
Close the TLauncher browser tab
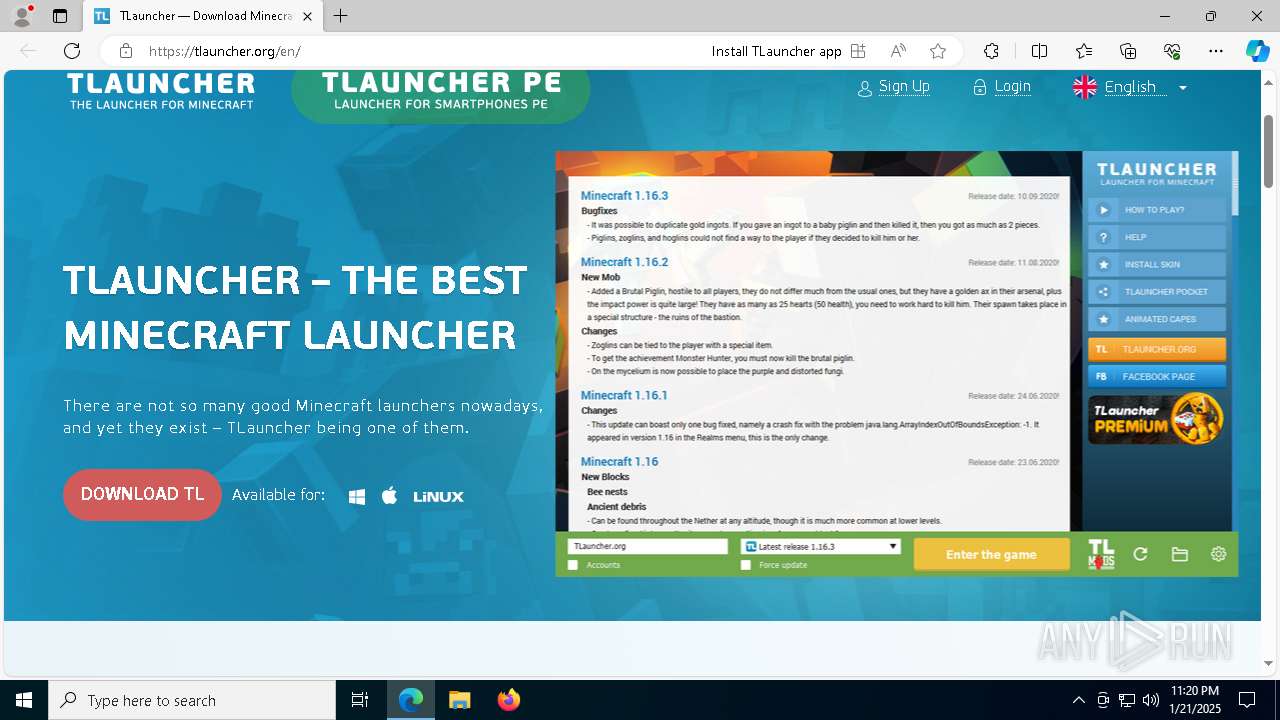click(307, 16)
